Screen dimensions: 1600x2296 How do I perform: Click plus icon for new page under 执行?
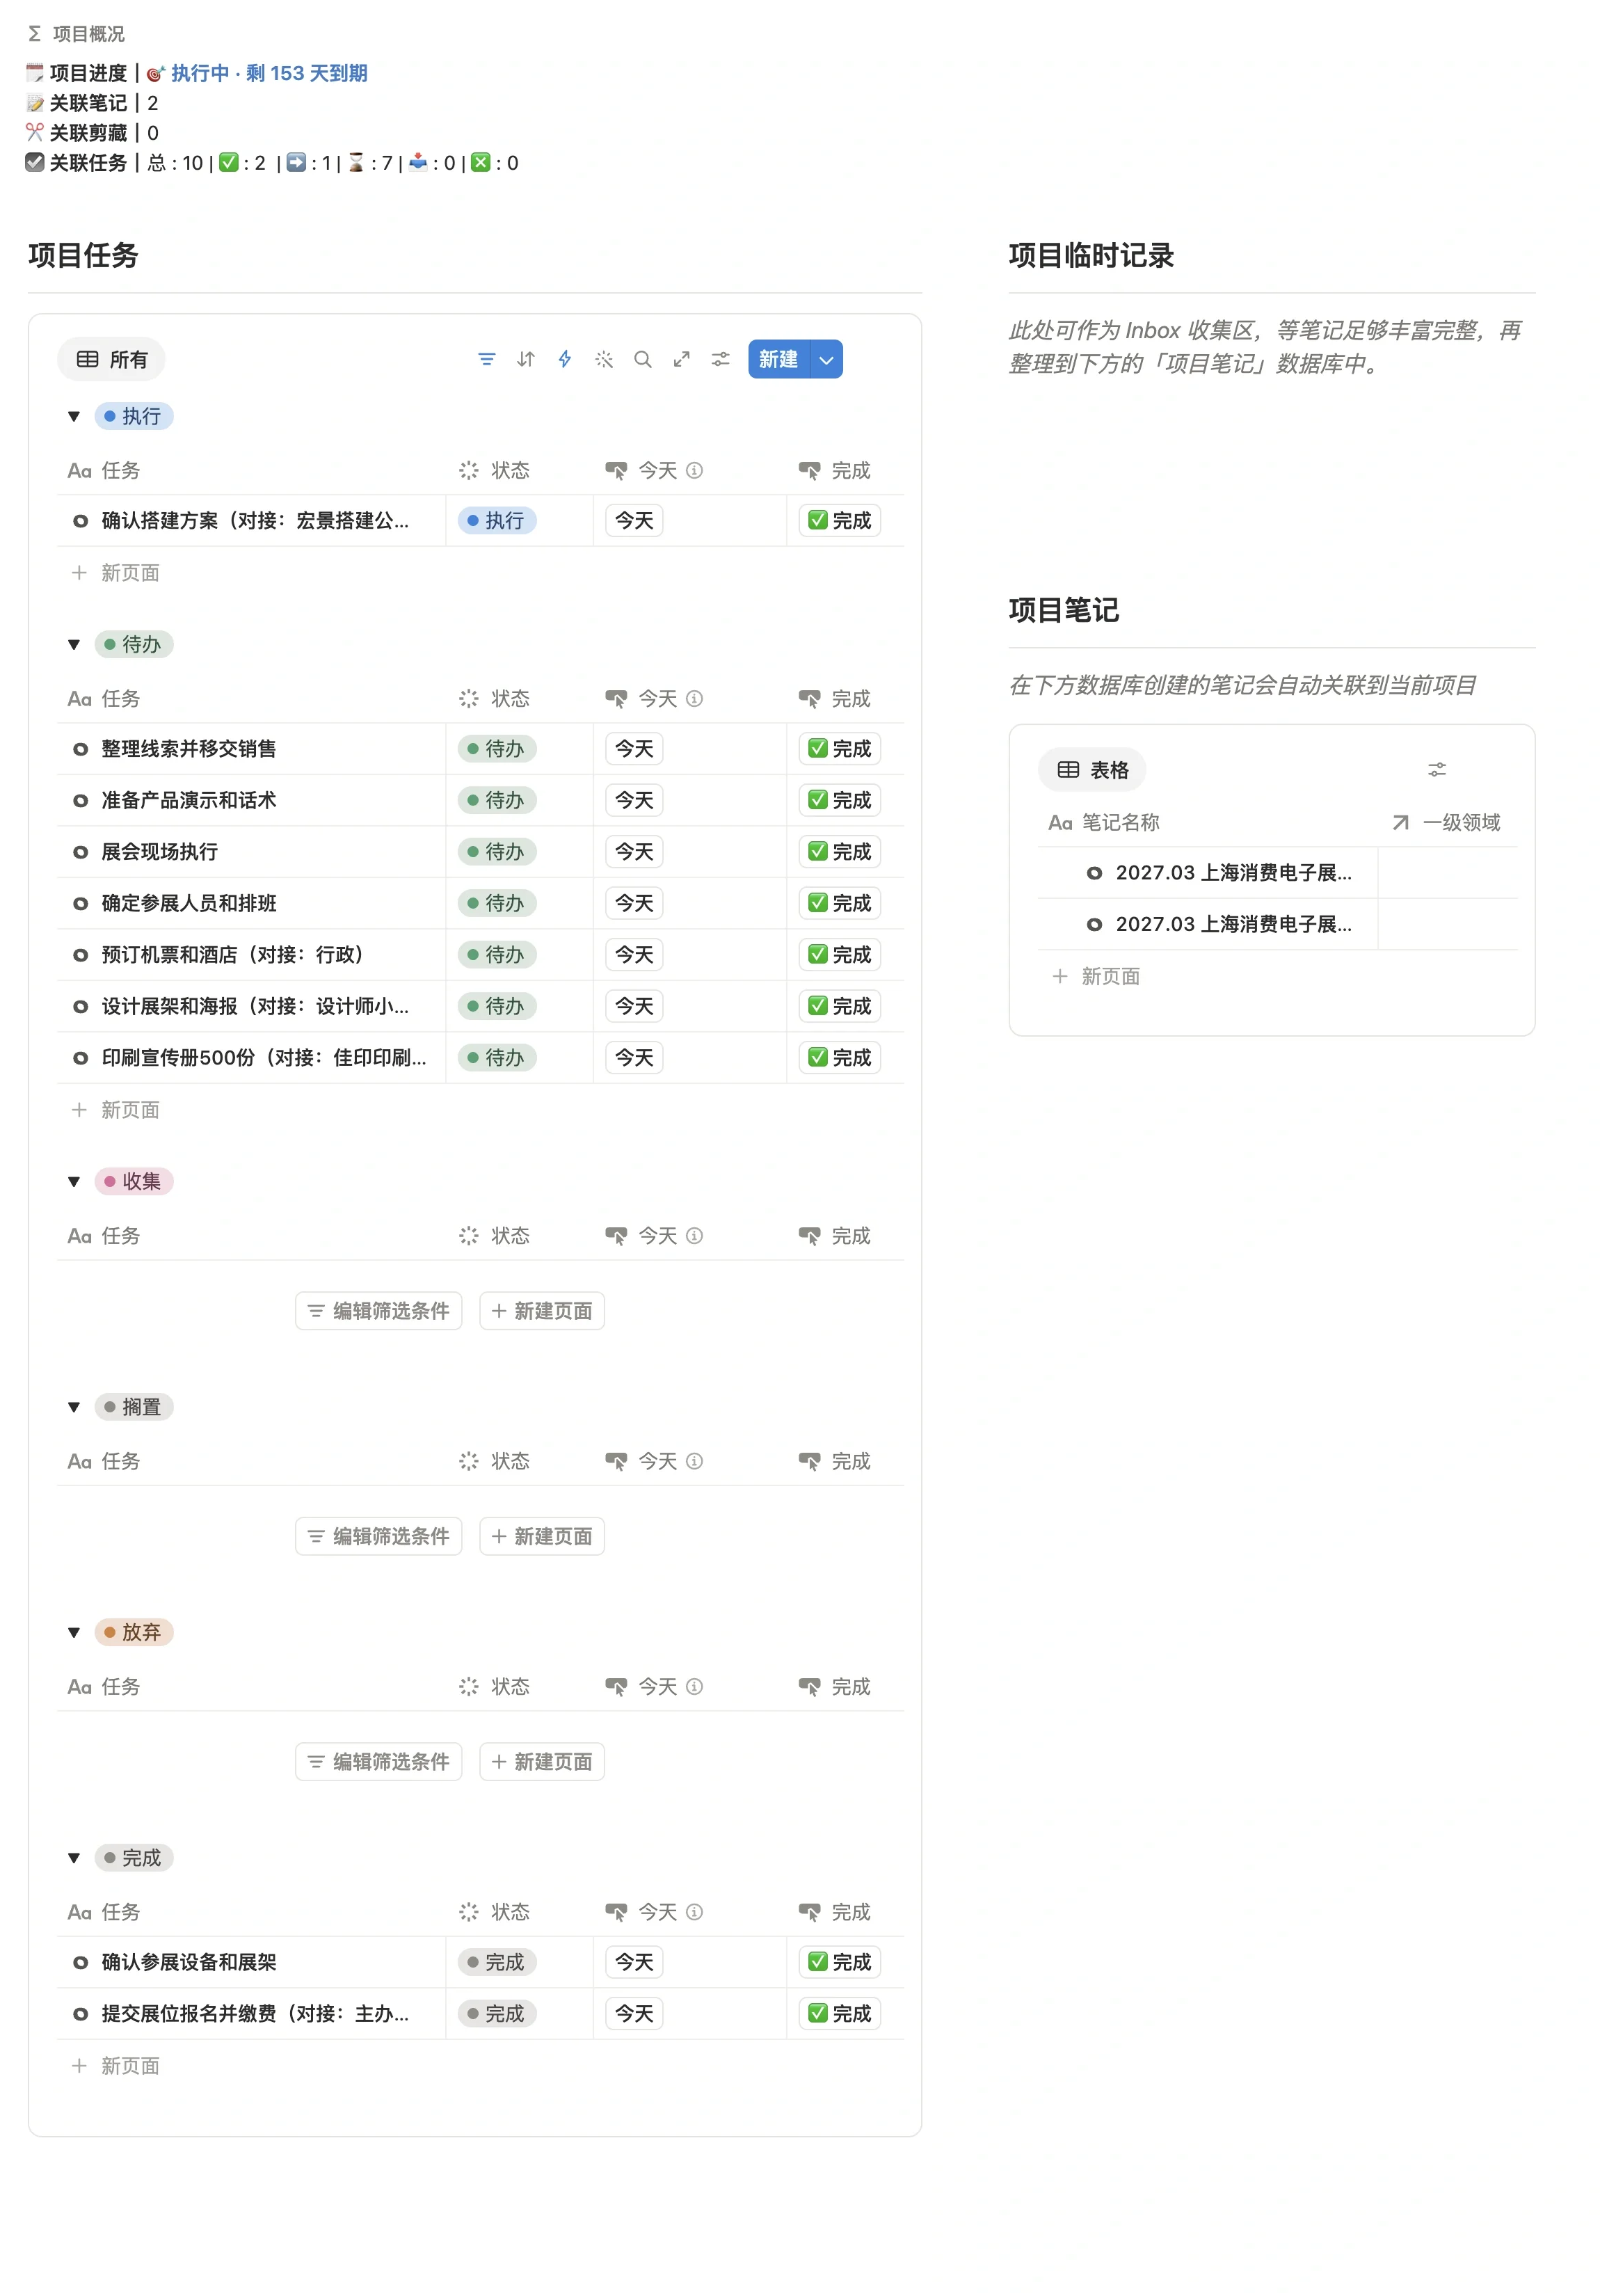click(x=79, y=573)
